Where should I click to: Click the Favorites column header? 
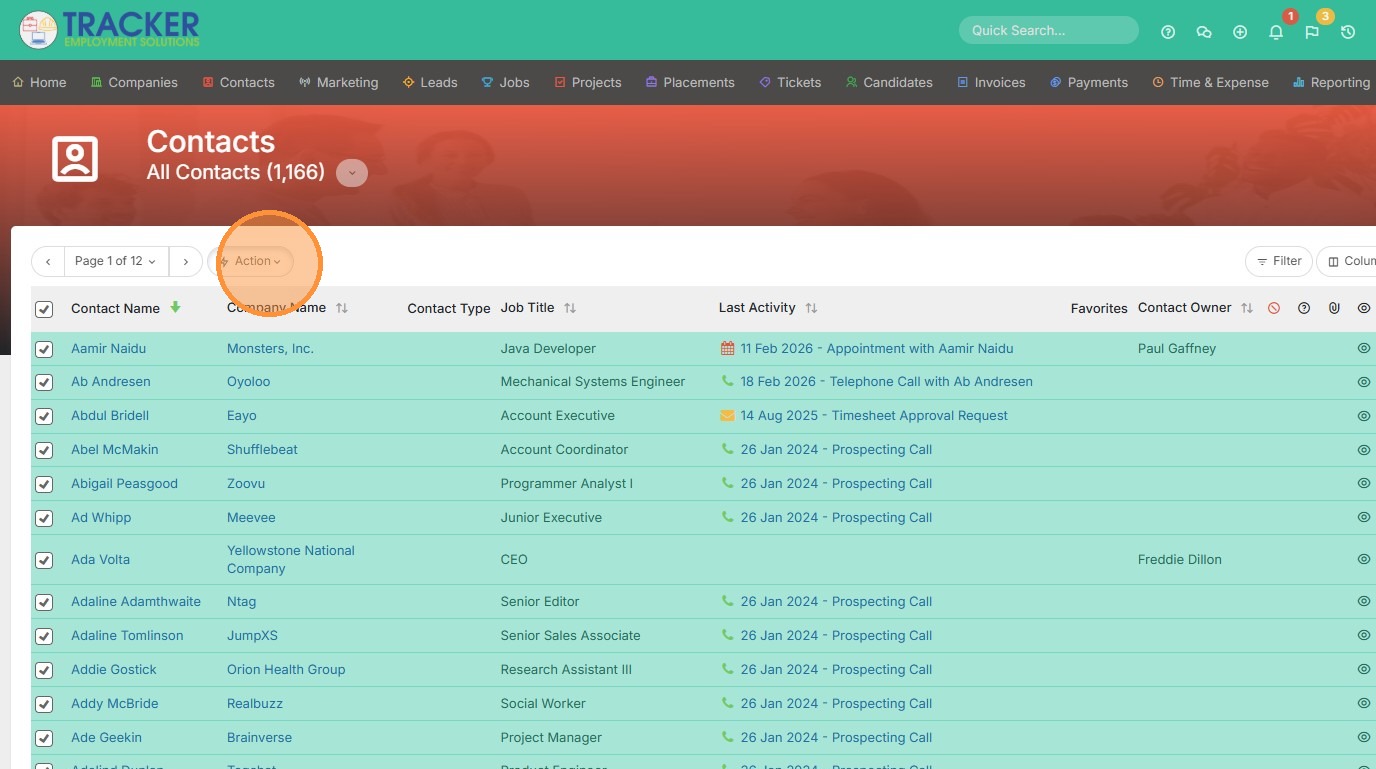click(x=1099, y=309)
